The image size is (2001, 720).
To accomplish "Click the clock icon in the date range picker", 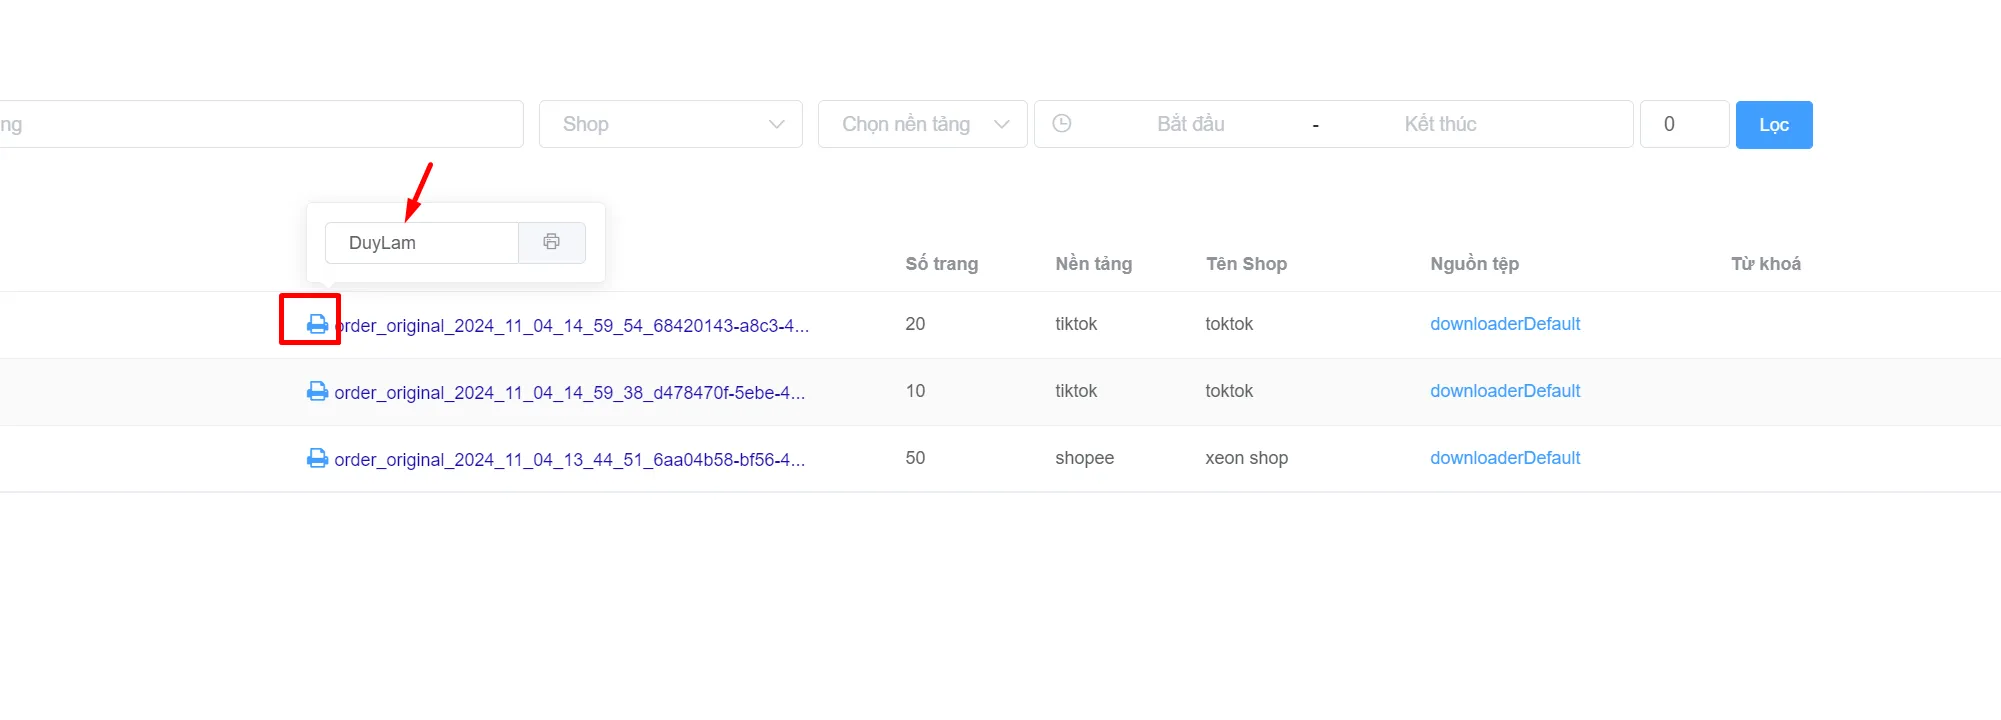I will (x=1062, y=123).
